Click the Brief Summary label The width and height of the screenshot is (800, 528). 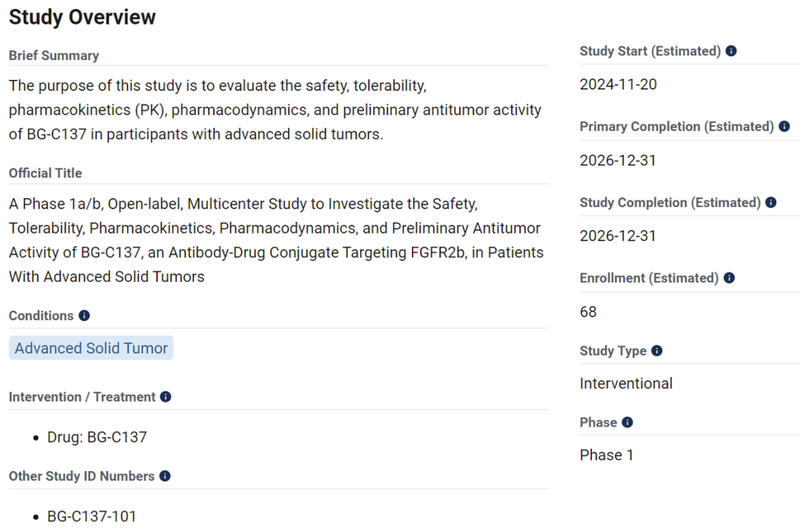[x=54, y=56]
